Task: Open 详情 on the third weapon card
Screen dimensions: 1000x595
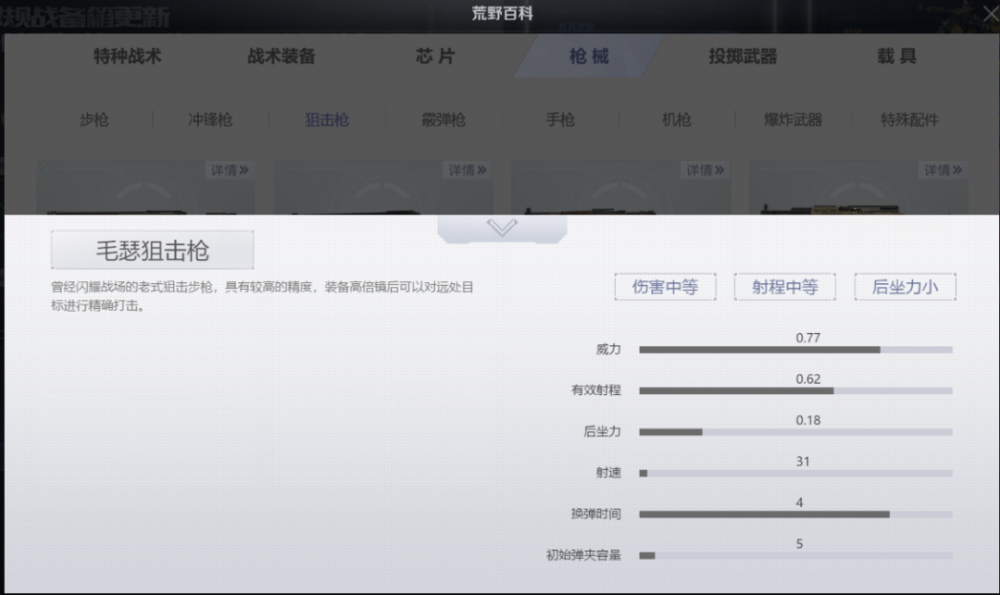Action: click(705, 170)
